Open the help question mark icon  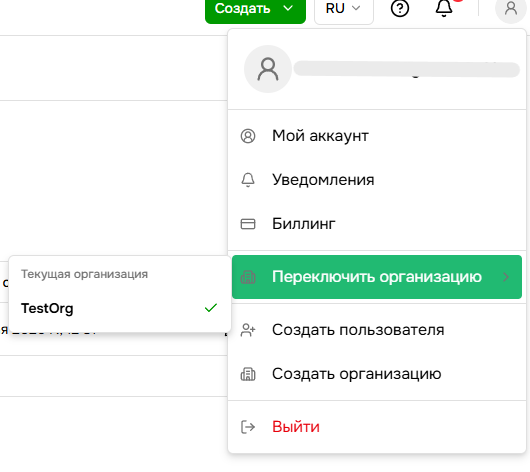click(x=400, y=8)
